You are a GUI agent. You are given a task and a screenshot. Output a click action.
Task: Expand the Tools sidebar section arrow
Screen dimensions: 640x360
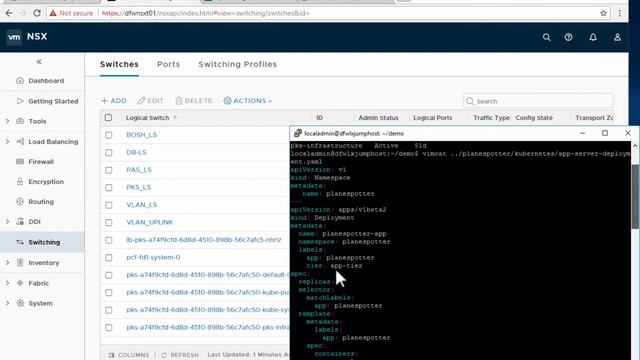tap(7, 121)
